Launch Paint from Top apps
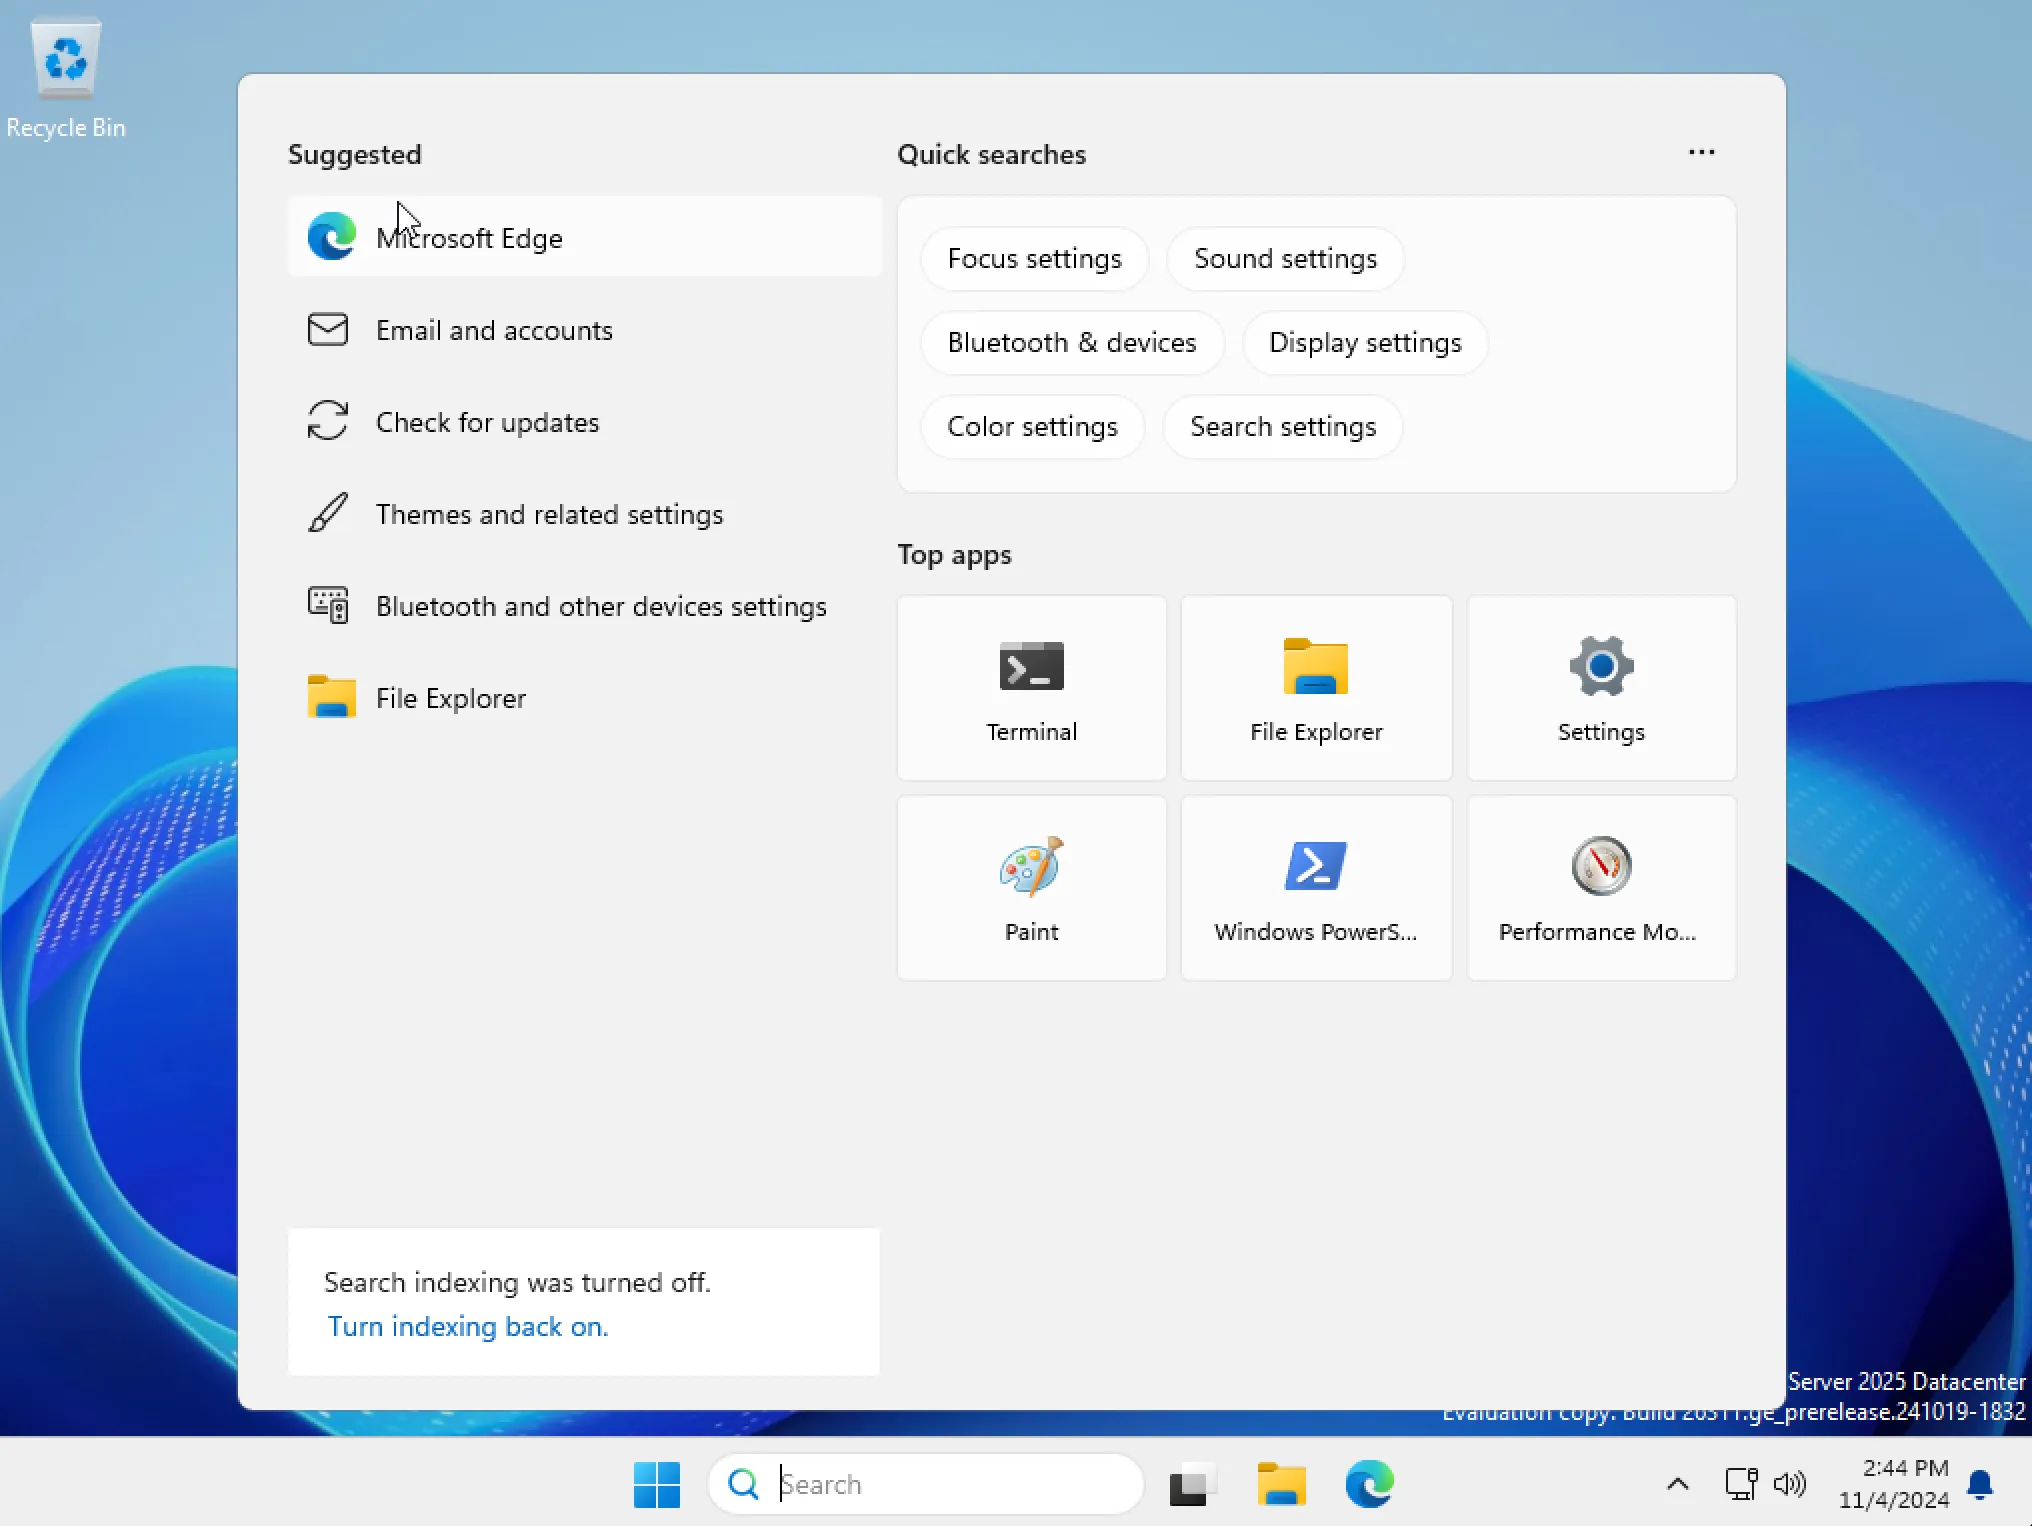Image resolution: width=2032 pixels, height=1526 pixels. point(1031,888)
